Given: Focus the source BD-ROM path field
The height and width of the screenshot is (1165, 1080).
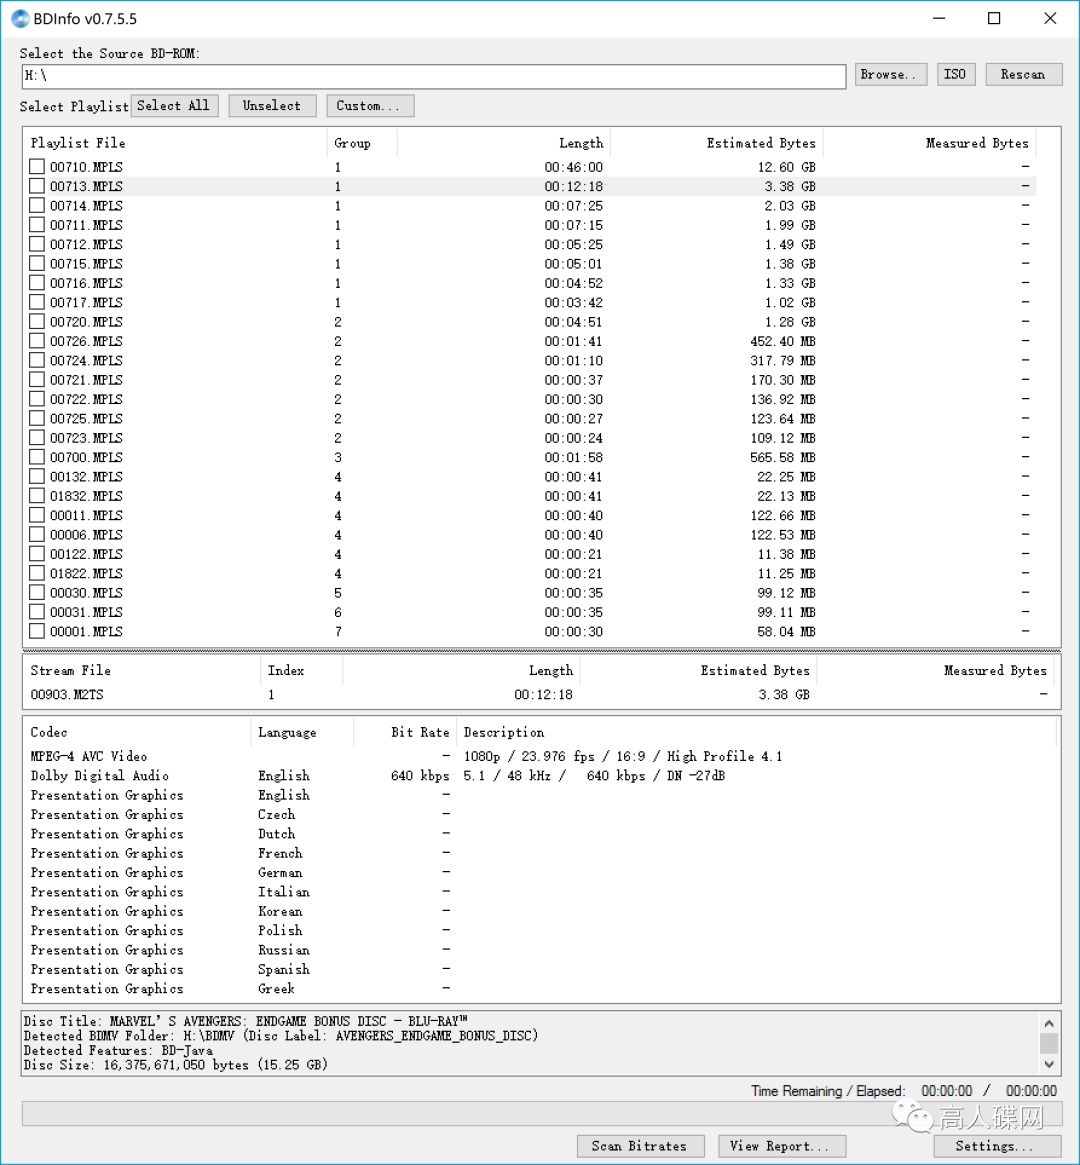Looking at the screenshot, I should pos(434,76).
